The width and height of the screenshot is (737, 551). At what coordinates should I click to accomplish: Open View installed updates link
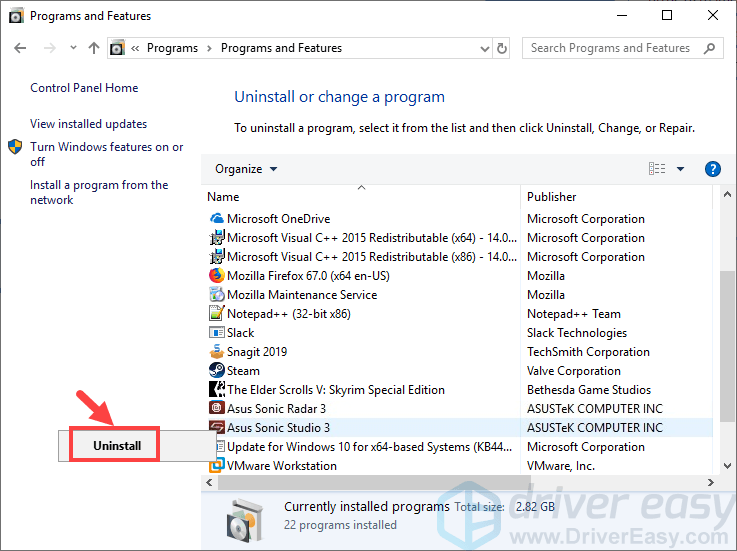(88, 124)
